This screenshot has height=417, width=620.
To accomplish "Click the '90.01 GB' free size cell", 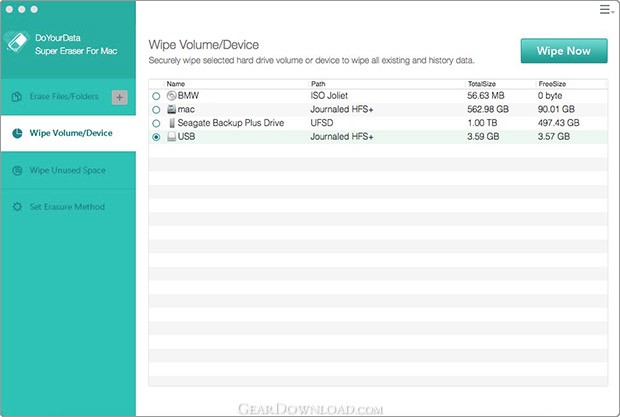I will click(556, 109).
